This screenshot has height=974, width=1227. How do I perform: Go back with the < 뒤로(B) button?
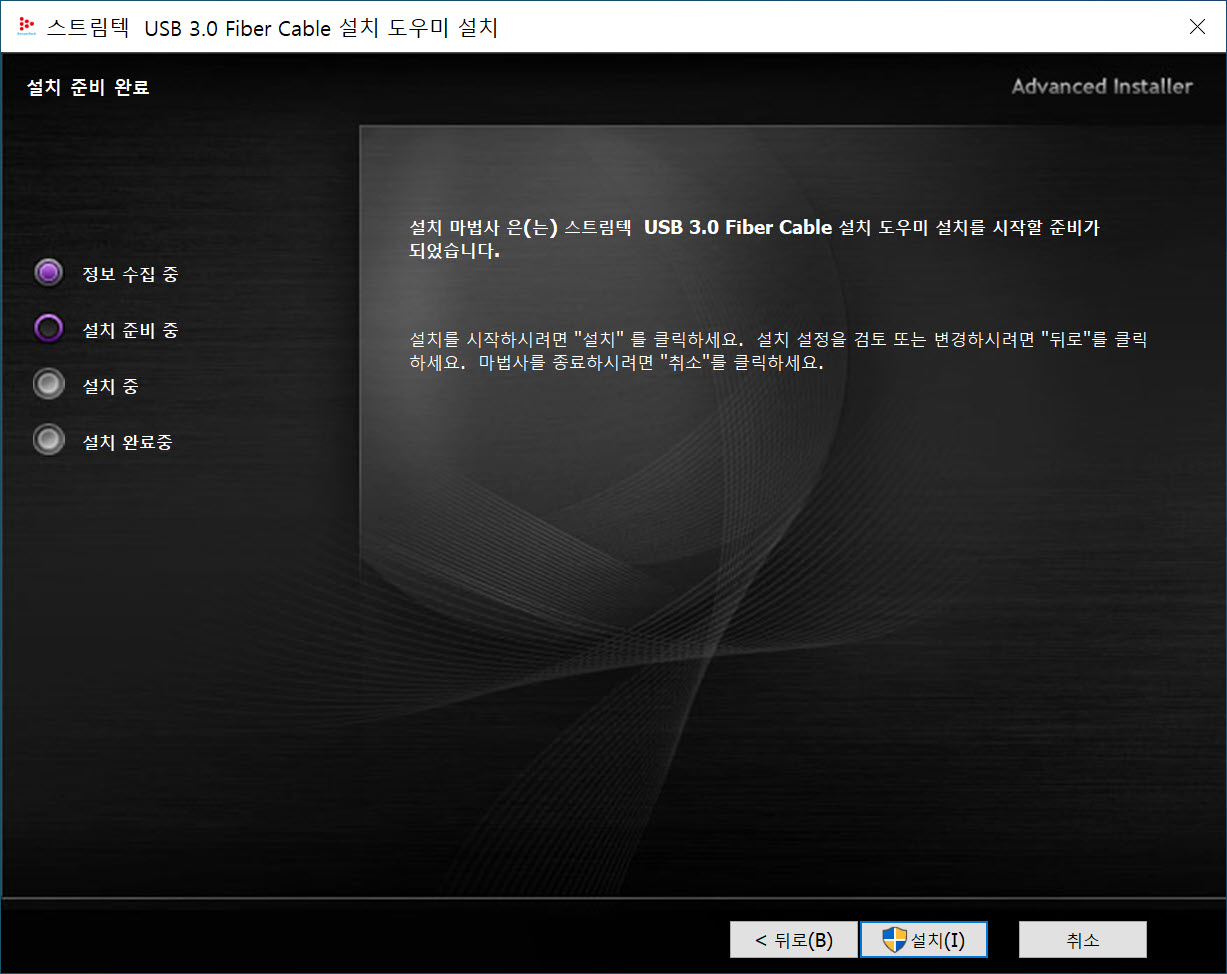click(x=794, y=940)
